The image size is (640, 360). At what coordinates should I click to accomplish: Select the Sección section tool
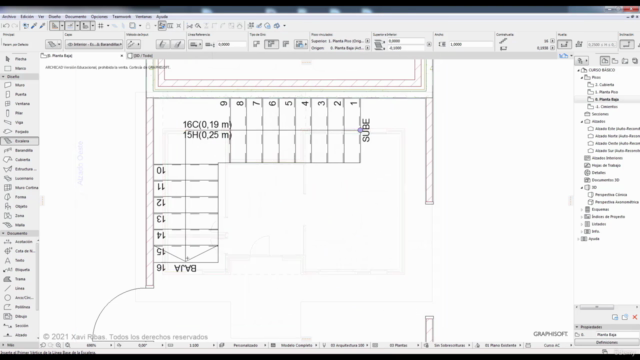pos(20,326)
